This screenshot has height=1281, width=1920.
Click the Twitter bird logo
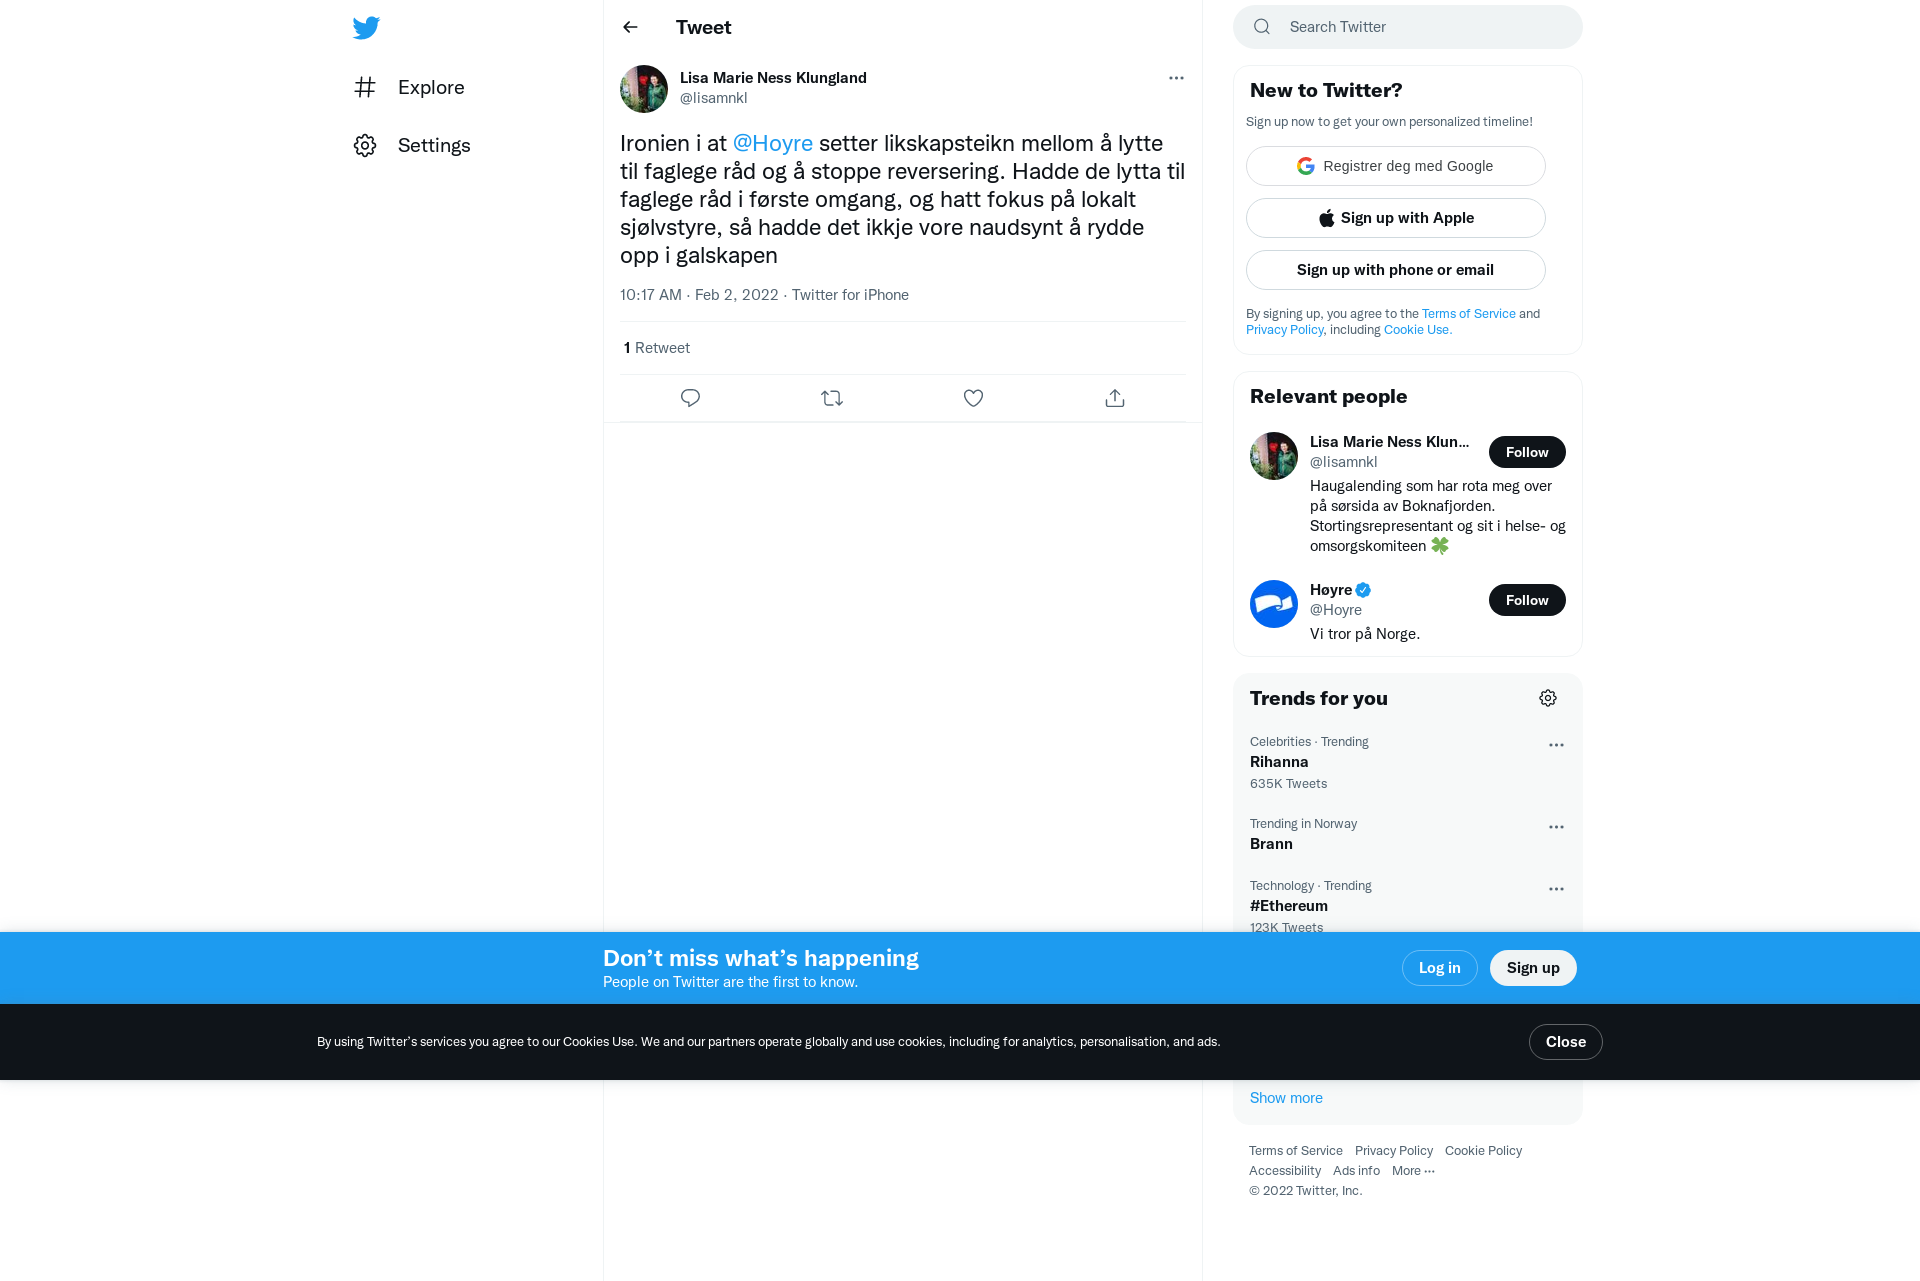(366, 28)
